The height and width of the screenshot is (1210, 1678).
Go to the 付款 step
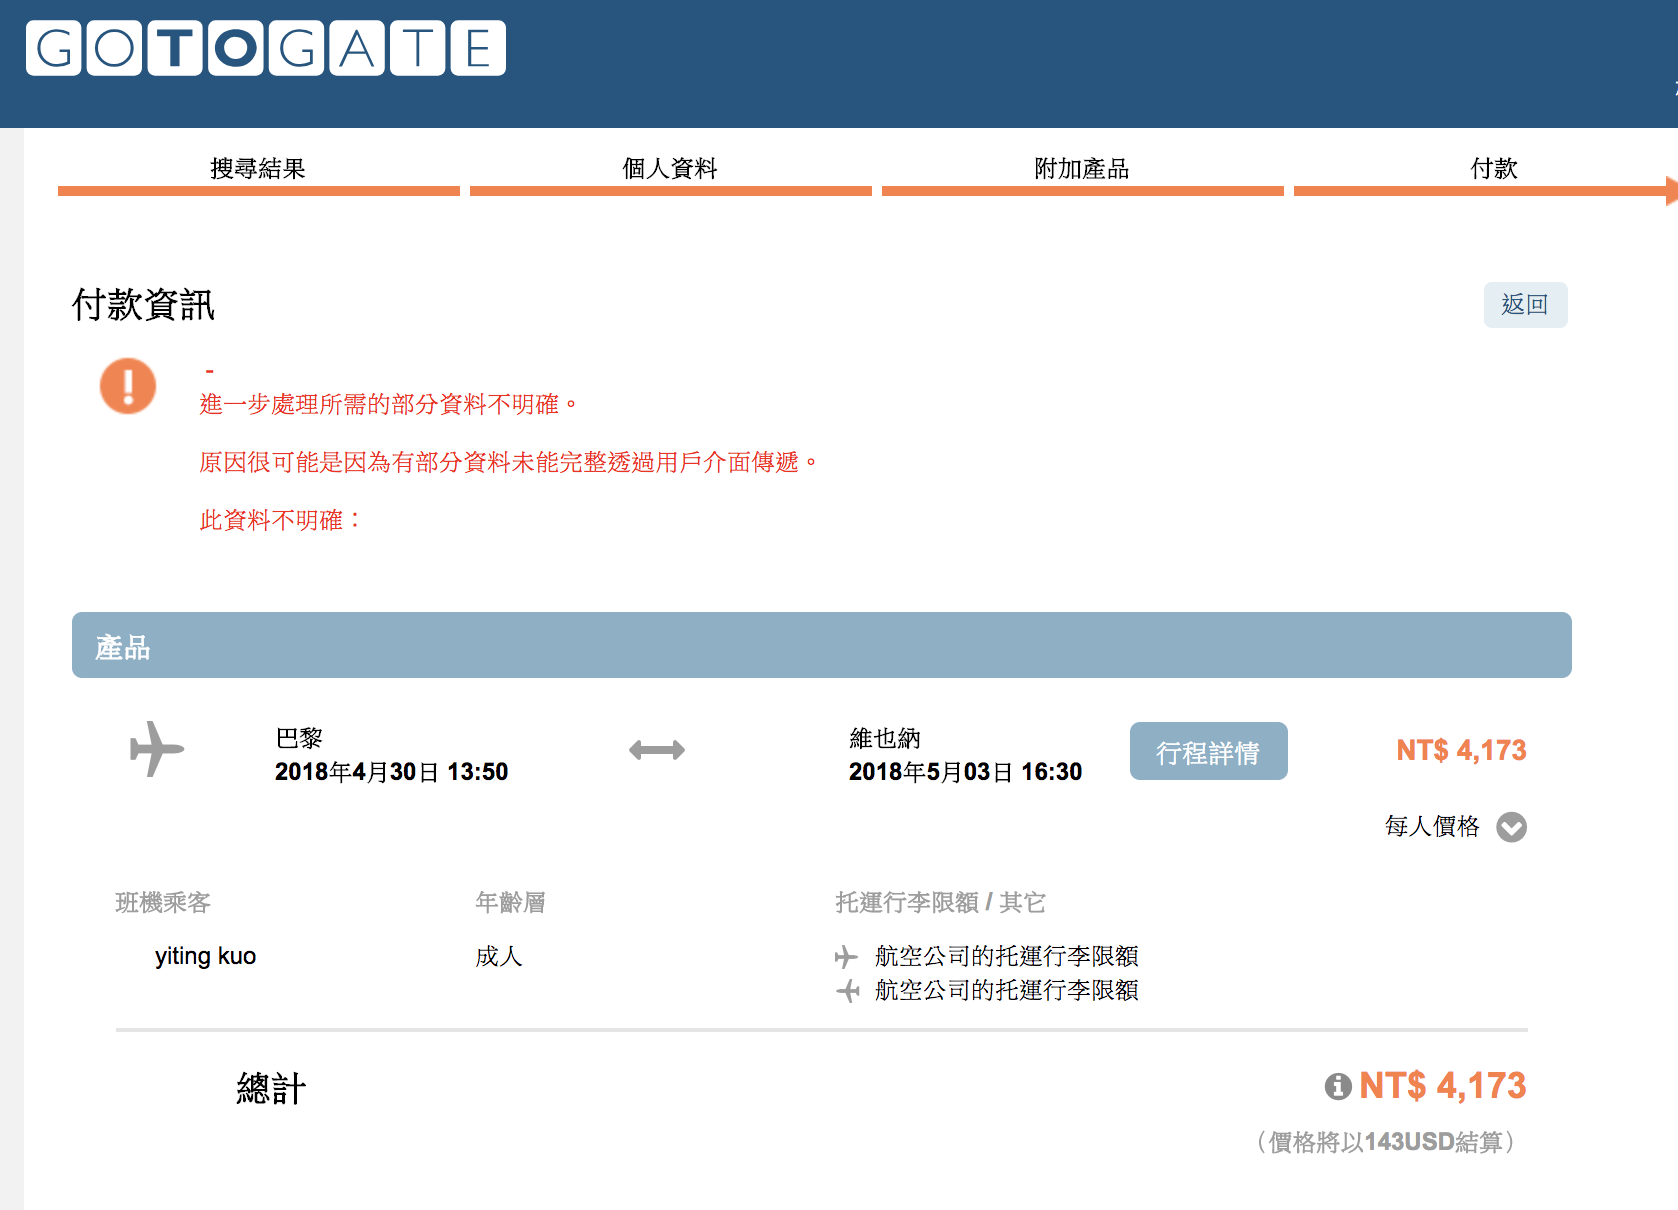pyautogui.click(x=1493, y=169)
